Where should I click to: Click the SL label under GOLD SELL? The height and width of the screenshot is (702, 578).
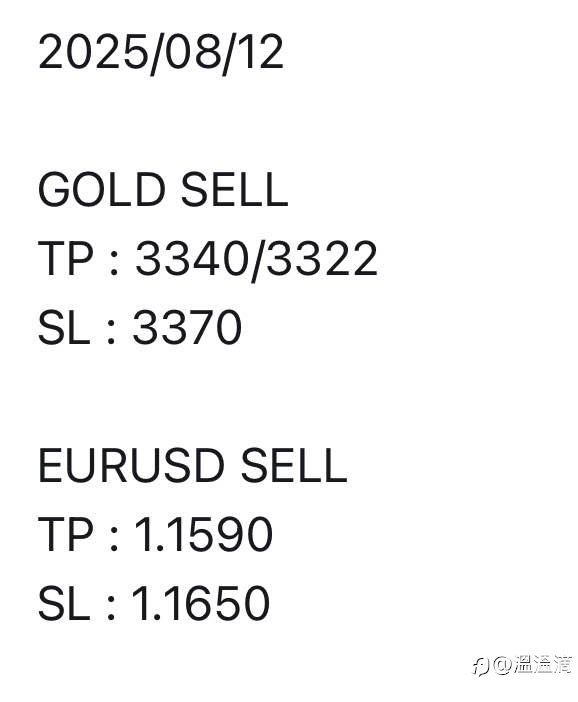point(64,327)
